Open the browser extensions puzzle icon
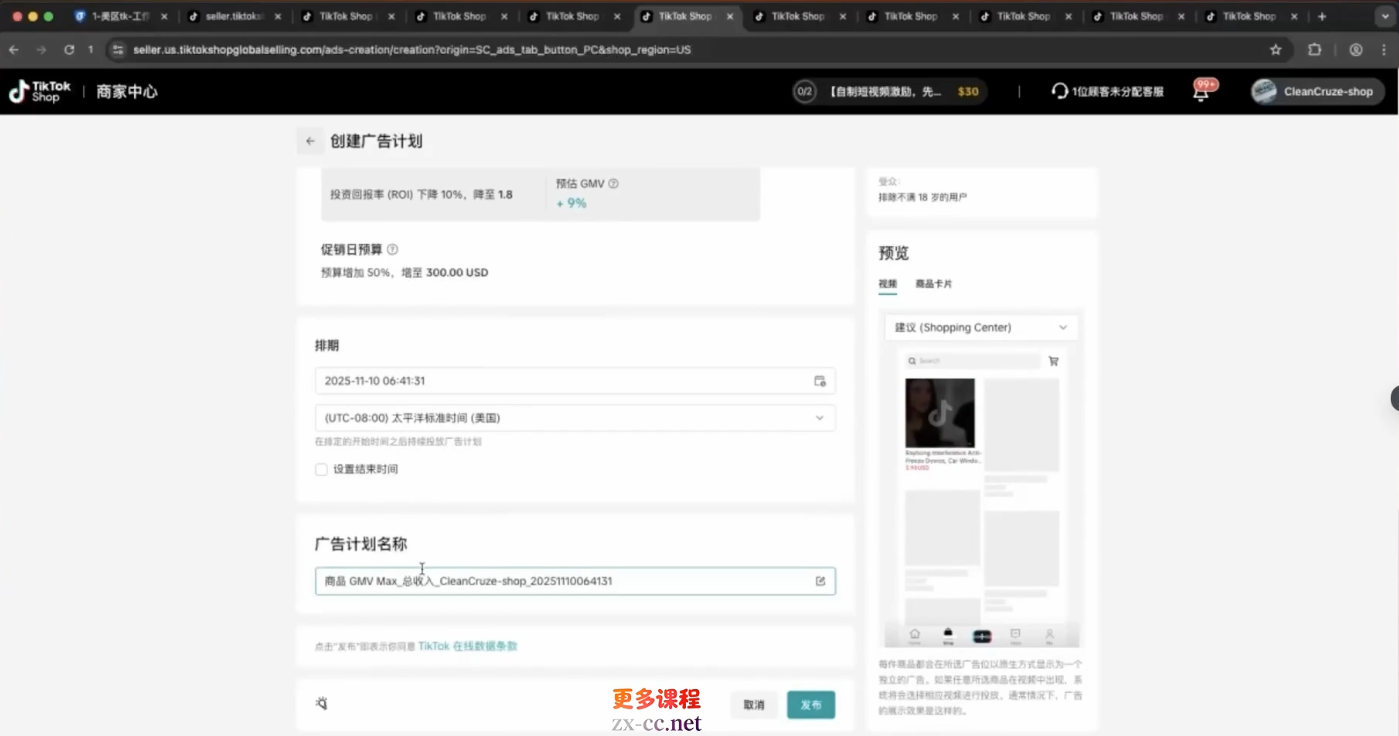Screen dimensions: 1399x736 pos(1314,48)
